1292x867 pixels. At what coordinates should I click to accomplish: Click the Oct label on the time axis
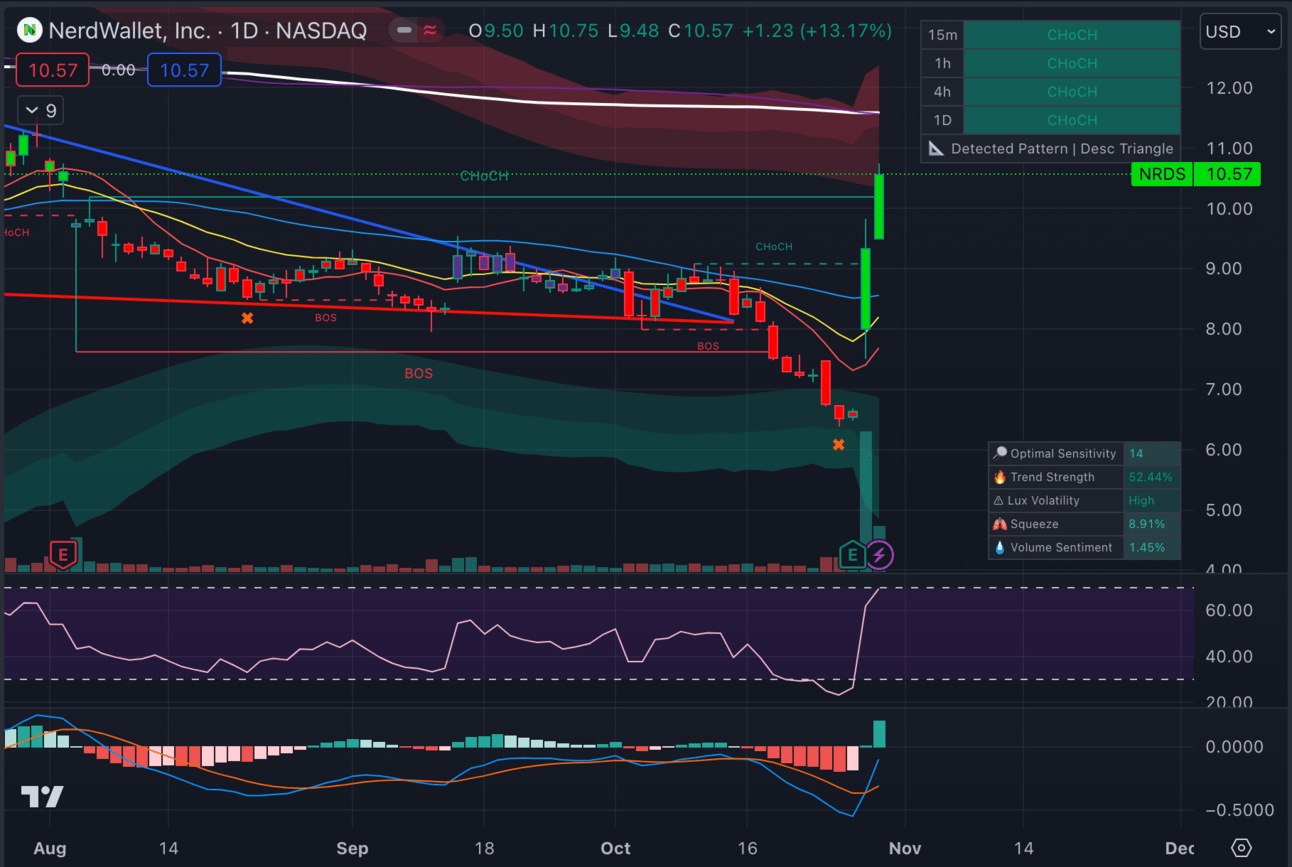tap(616, 848)
